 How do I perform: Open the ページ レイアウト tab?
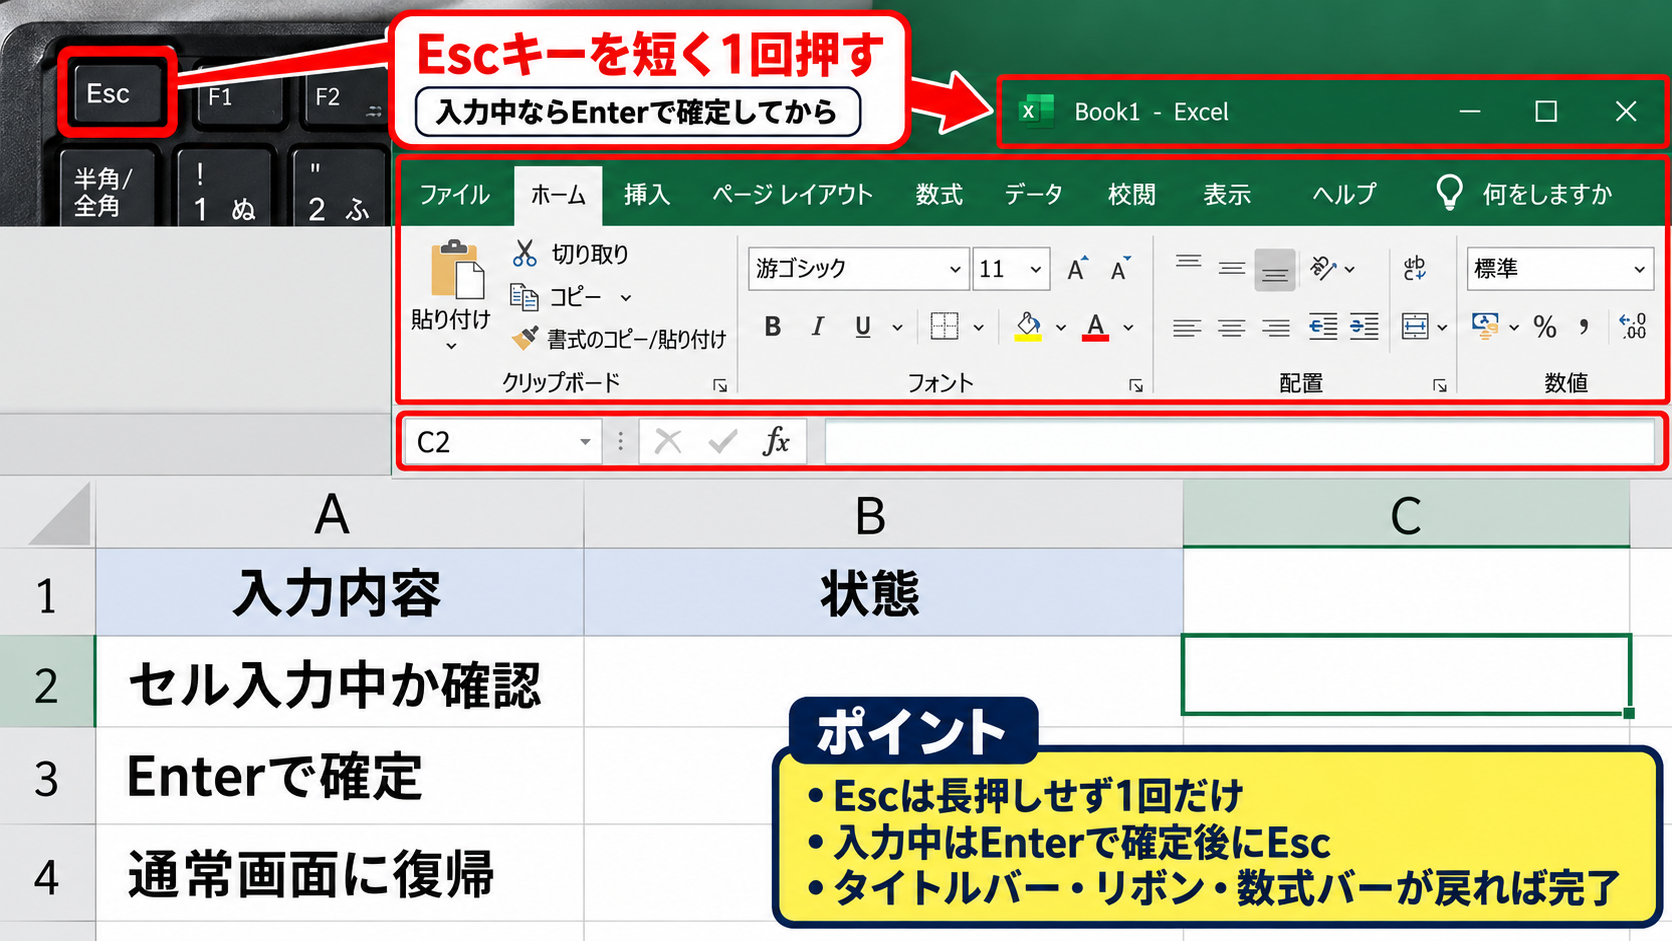792,194
